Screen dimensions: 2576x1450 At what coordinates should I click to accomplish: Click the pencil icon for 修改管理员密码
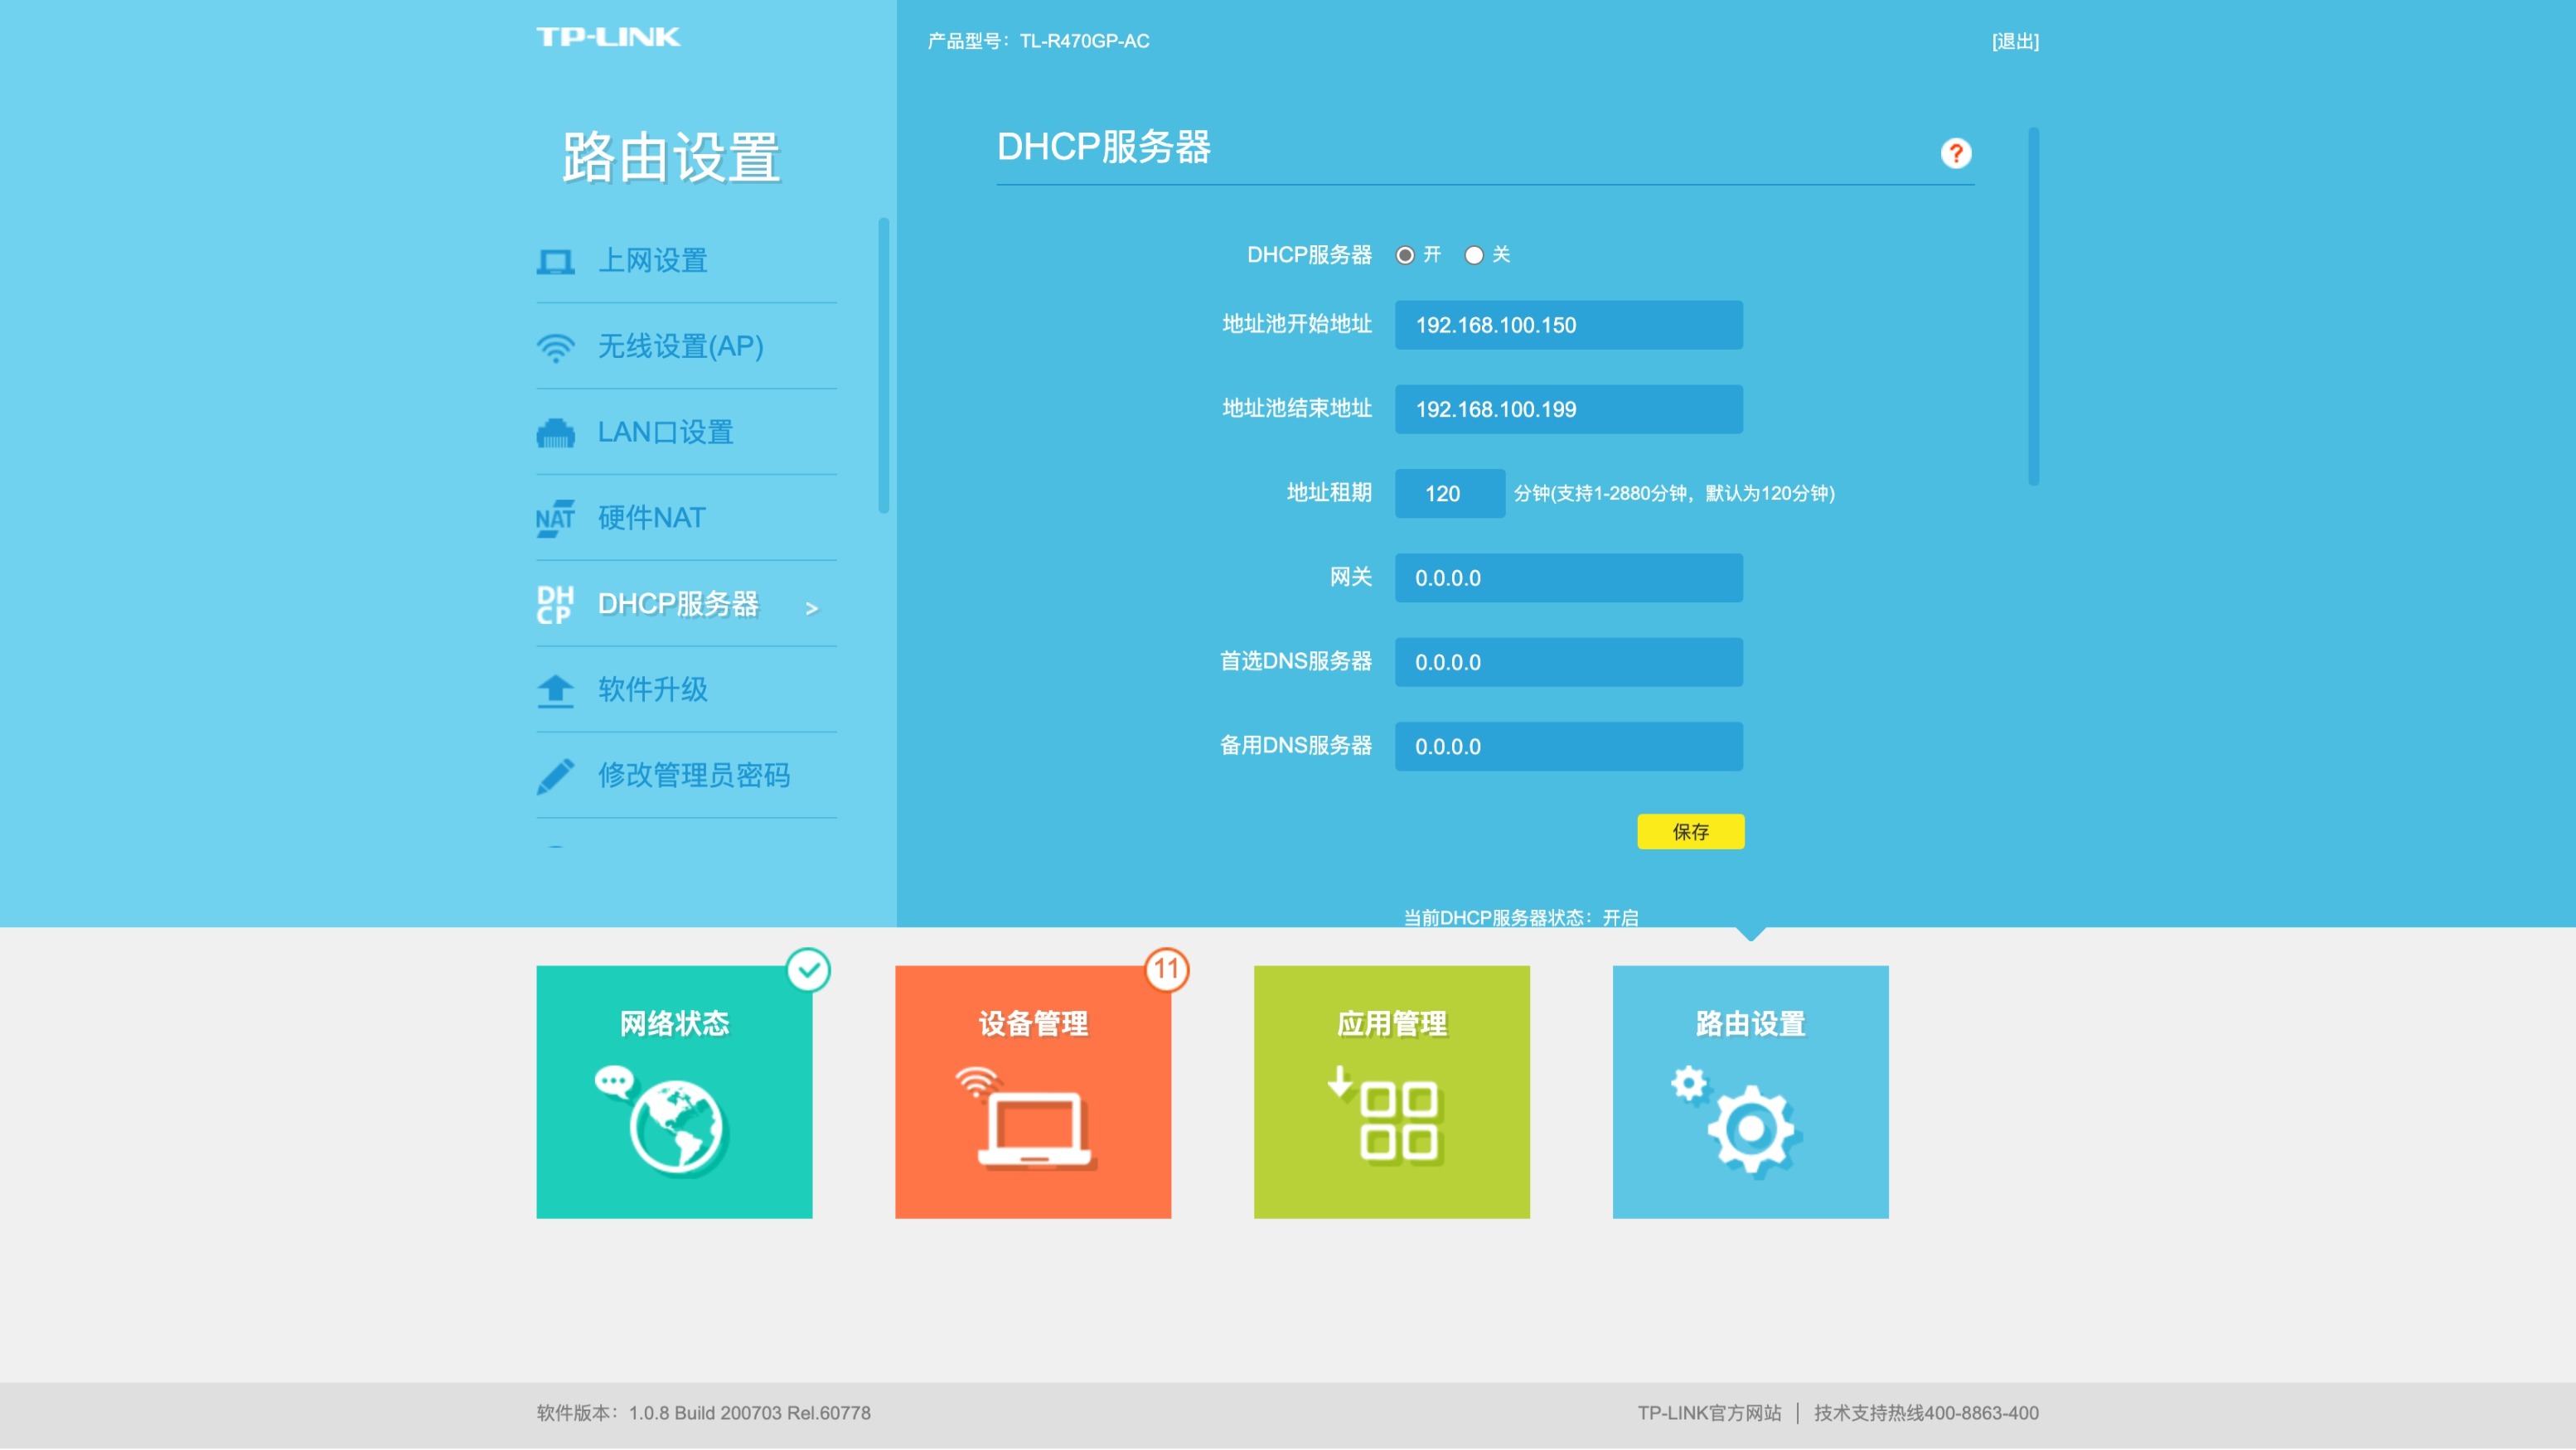click(556, 775)
